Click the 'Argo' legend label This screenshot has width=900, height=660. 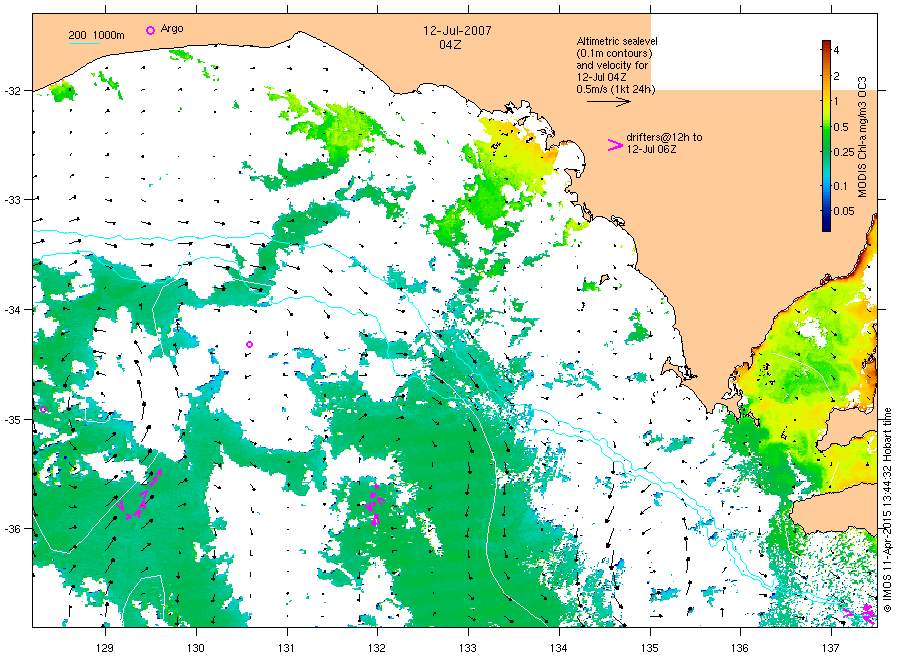pyautogui.click(x=172, y=29)
